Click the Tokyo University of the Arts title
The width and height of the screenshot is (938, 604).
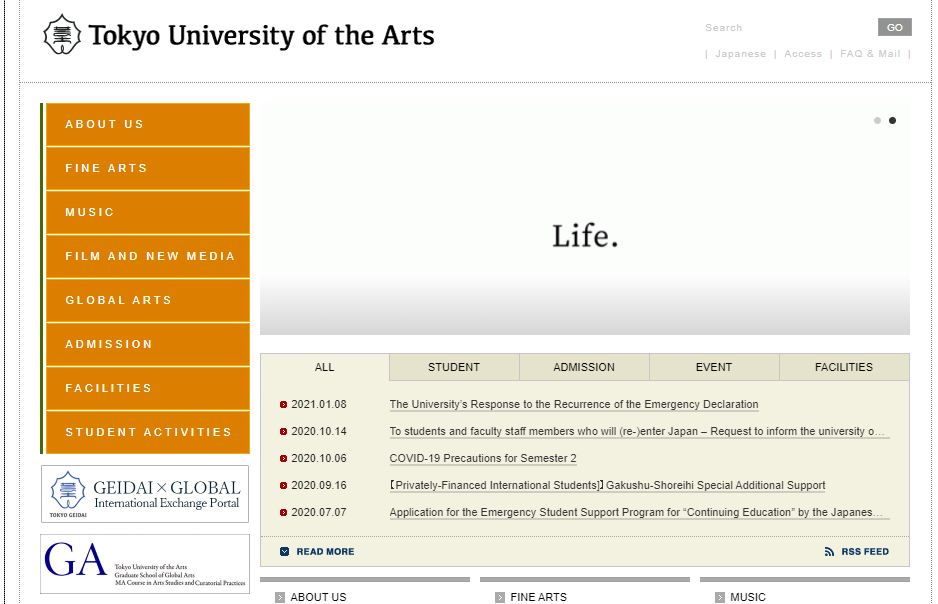coord(261,35)
